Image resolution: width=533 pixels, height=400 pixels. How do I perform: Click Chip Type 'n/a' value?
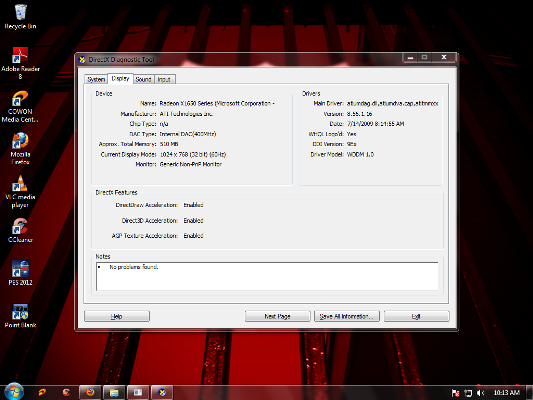click(x=164, y=124)
